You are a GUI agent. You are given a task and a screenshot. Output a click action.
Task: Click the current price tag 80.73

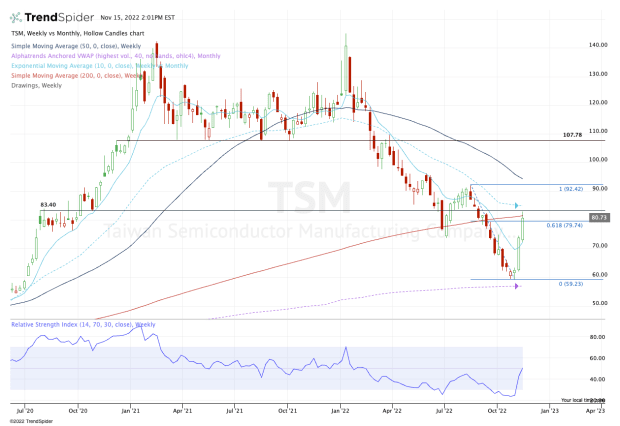[x=599, y=218]
